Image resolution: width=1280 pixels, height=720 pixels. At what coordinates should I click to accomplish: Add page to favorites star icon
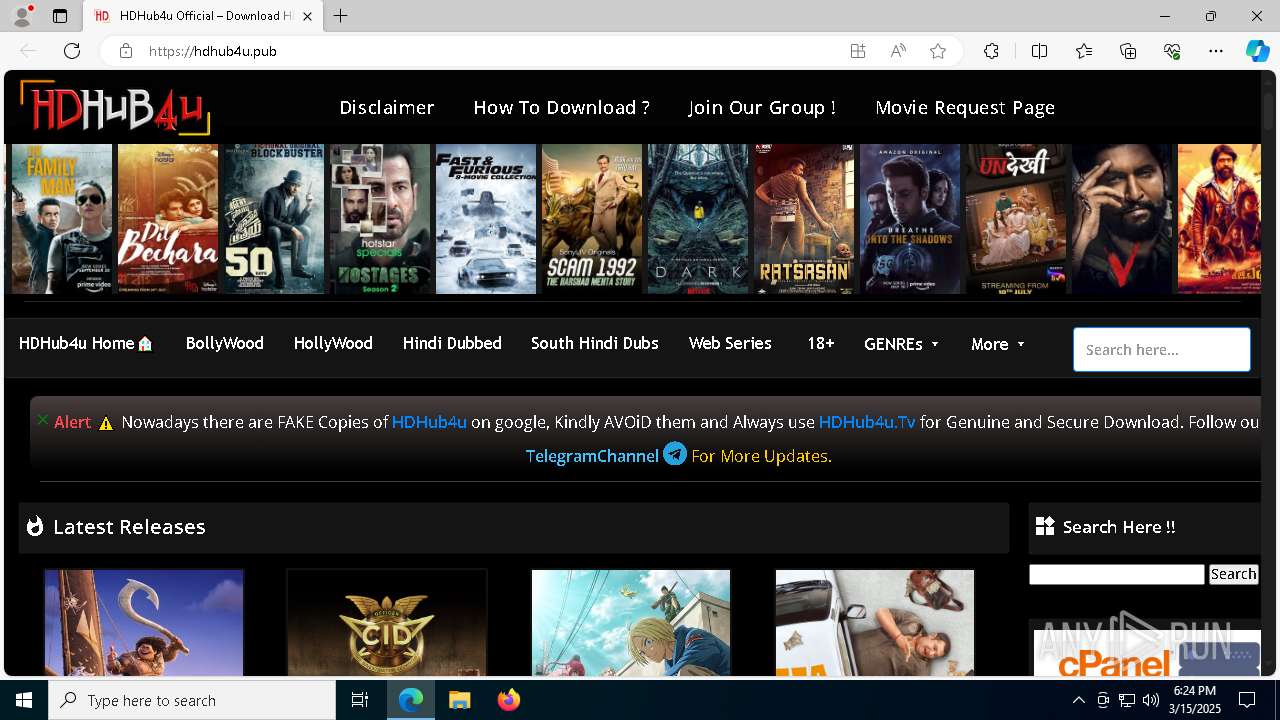[938, 51]
